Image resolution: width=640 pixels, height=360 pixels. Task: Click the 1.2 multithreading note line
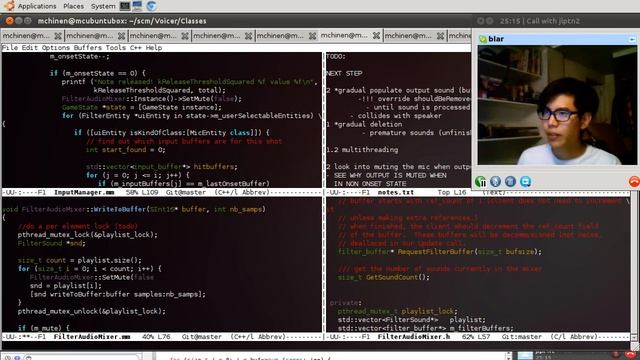(x=362, y=150)
